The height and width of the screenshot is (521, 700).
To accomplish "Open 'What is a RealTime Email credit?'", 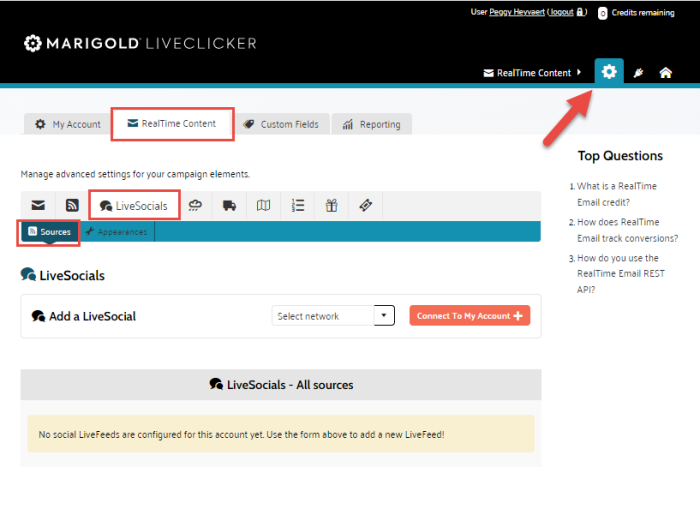I will point(617,194).
